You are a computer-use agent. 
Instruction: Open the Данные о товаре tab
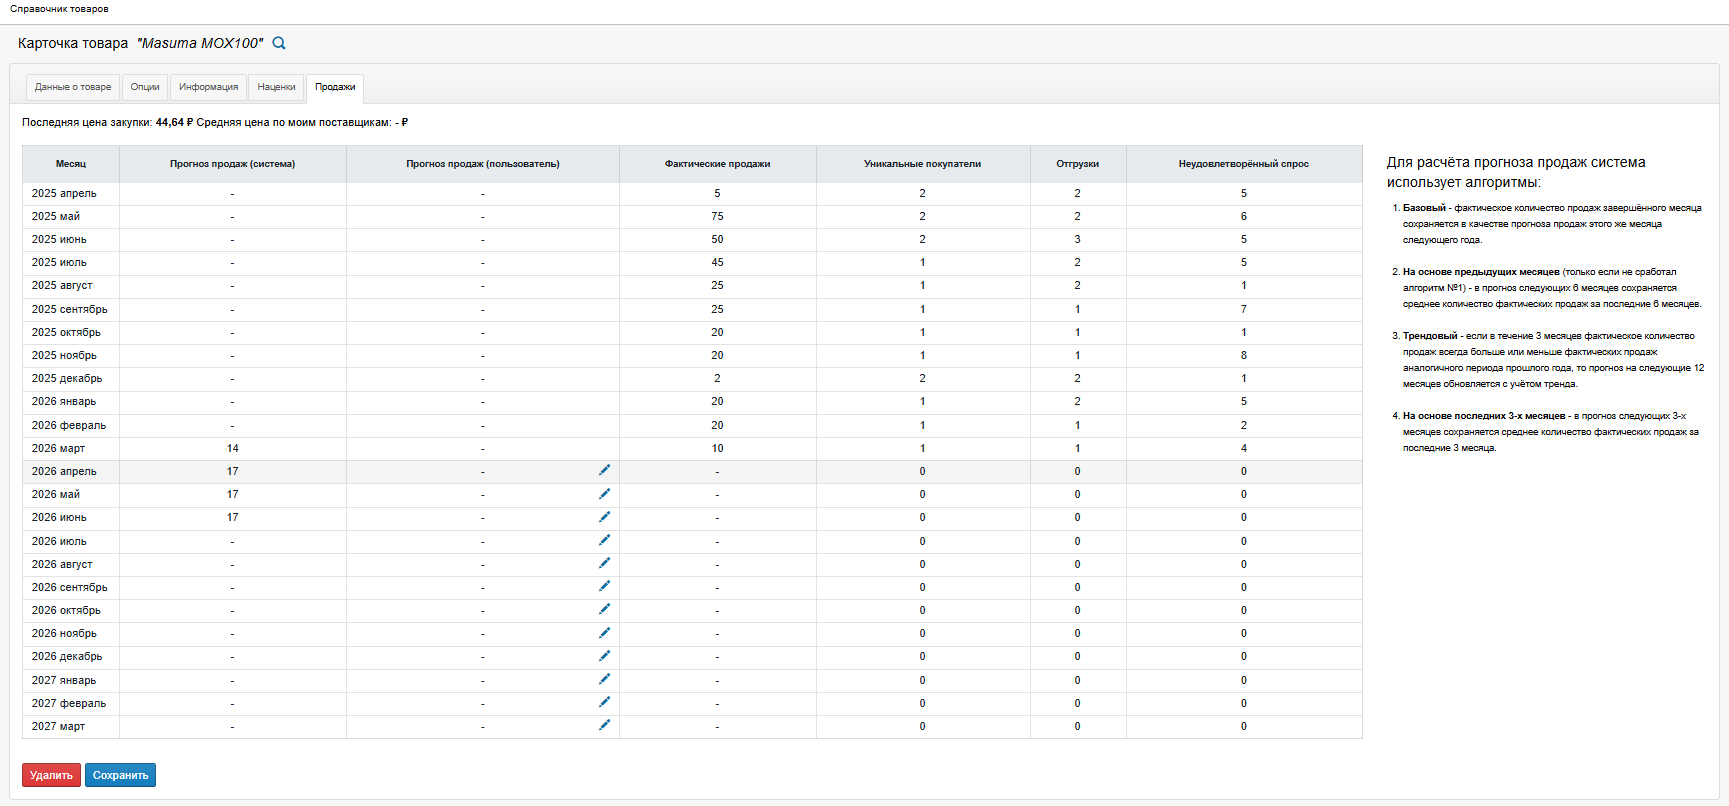pyautogui.click(x=73, y=87)
